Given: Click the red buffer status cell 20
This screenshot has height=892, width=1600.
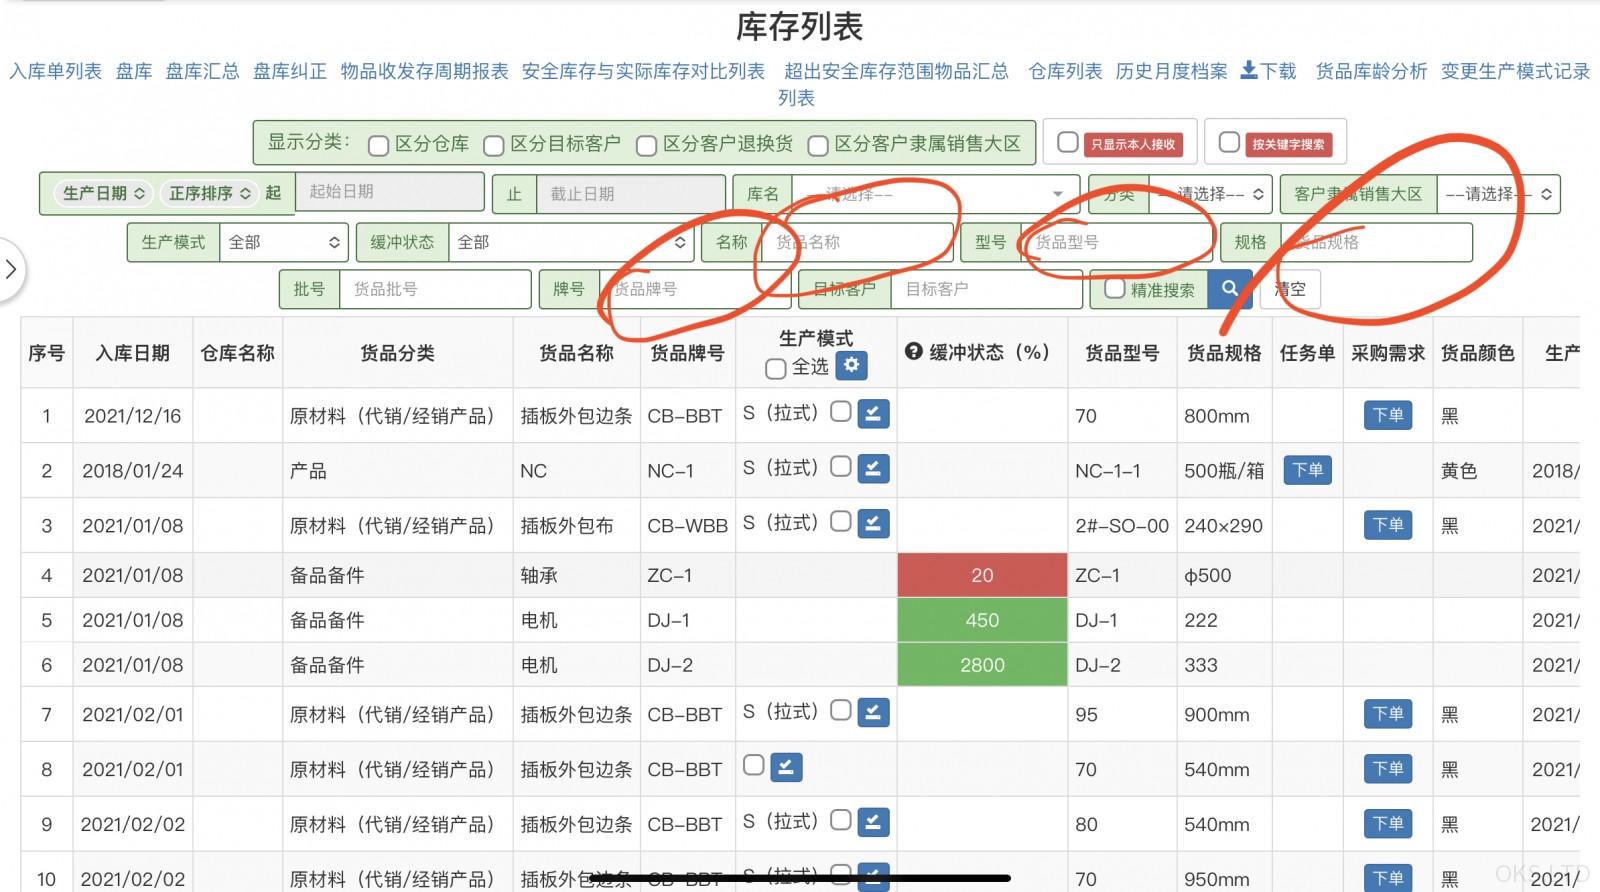Looking at the screenshot, I should click(982, 575).
